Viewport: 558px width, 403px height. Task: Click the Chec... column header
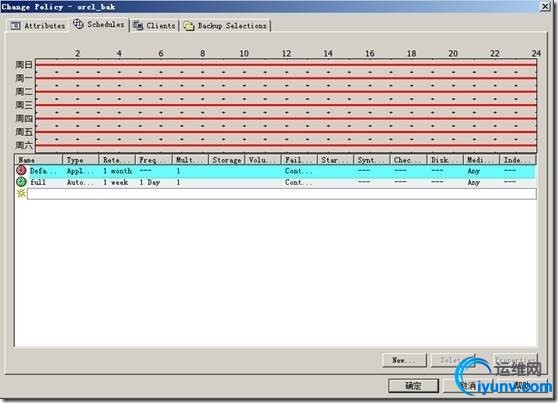pos(408,160)
